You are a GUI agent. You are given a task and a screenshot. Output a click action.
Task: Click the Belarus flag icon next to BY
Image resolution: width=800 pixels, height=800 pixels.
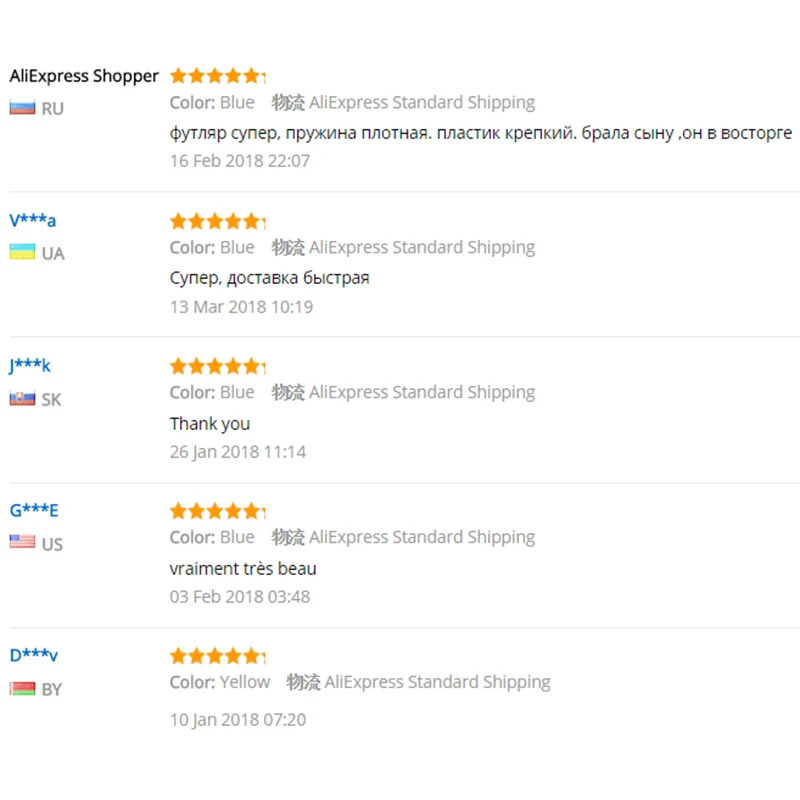coord(22,689)
